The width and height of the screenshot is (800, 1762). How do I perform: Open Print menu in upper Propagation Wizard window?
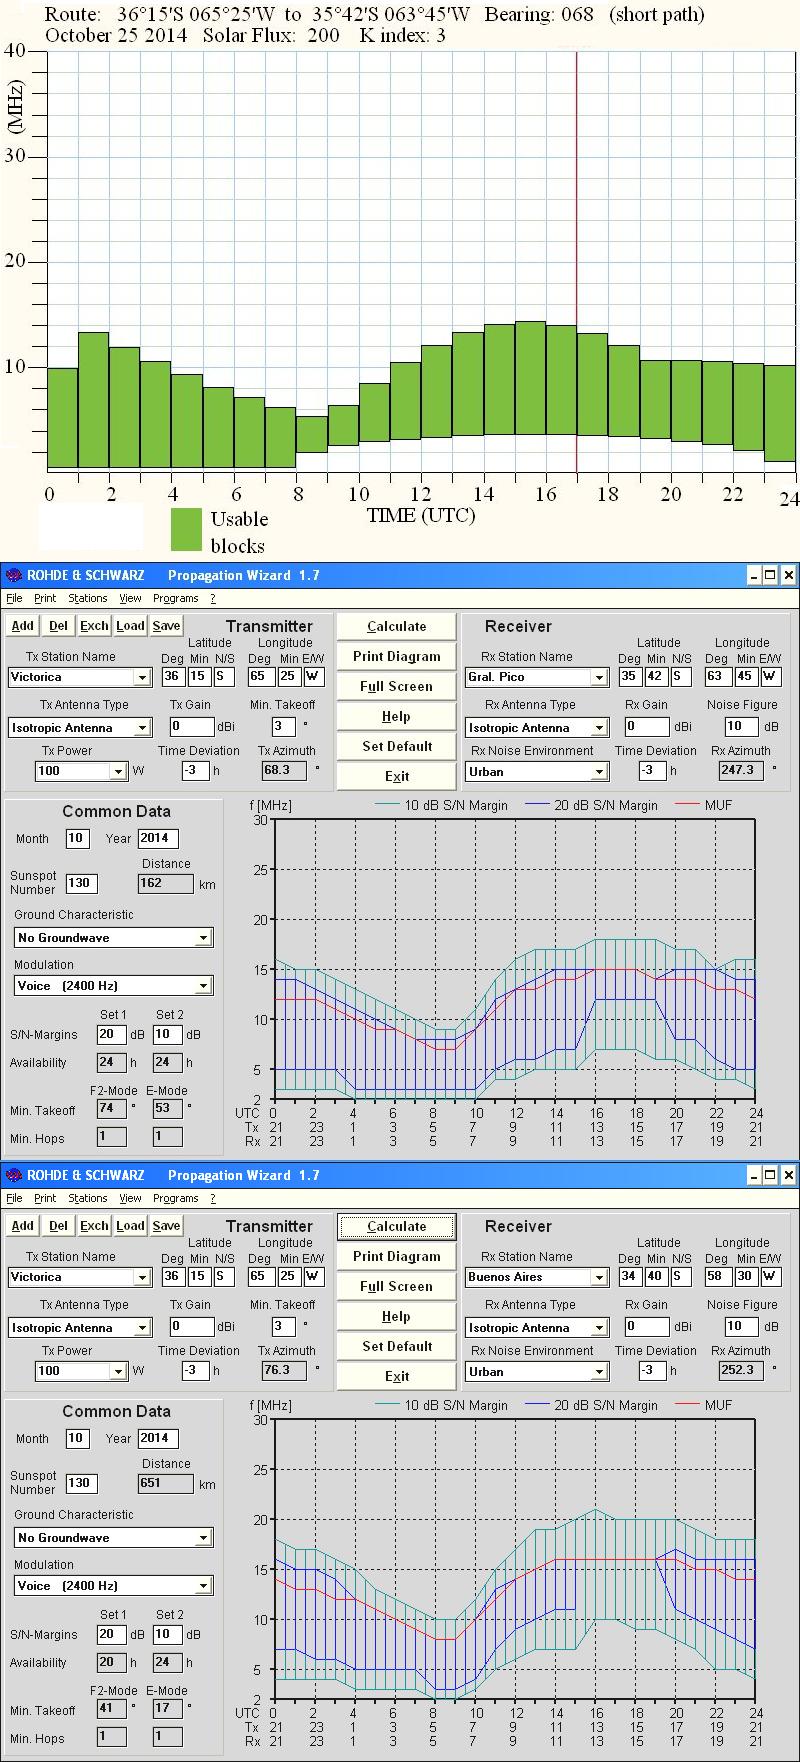coord(45,598)
